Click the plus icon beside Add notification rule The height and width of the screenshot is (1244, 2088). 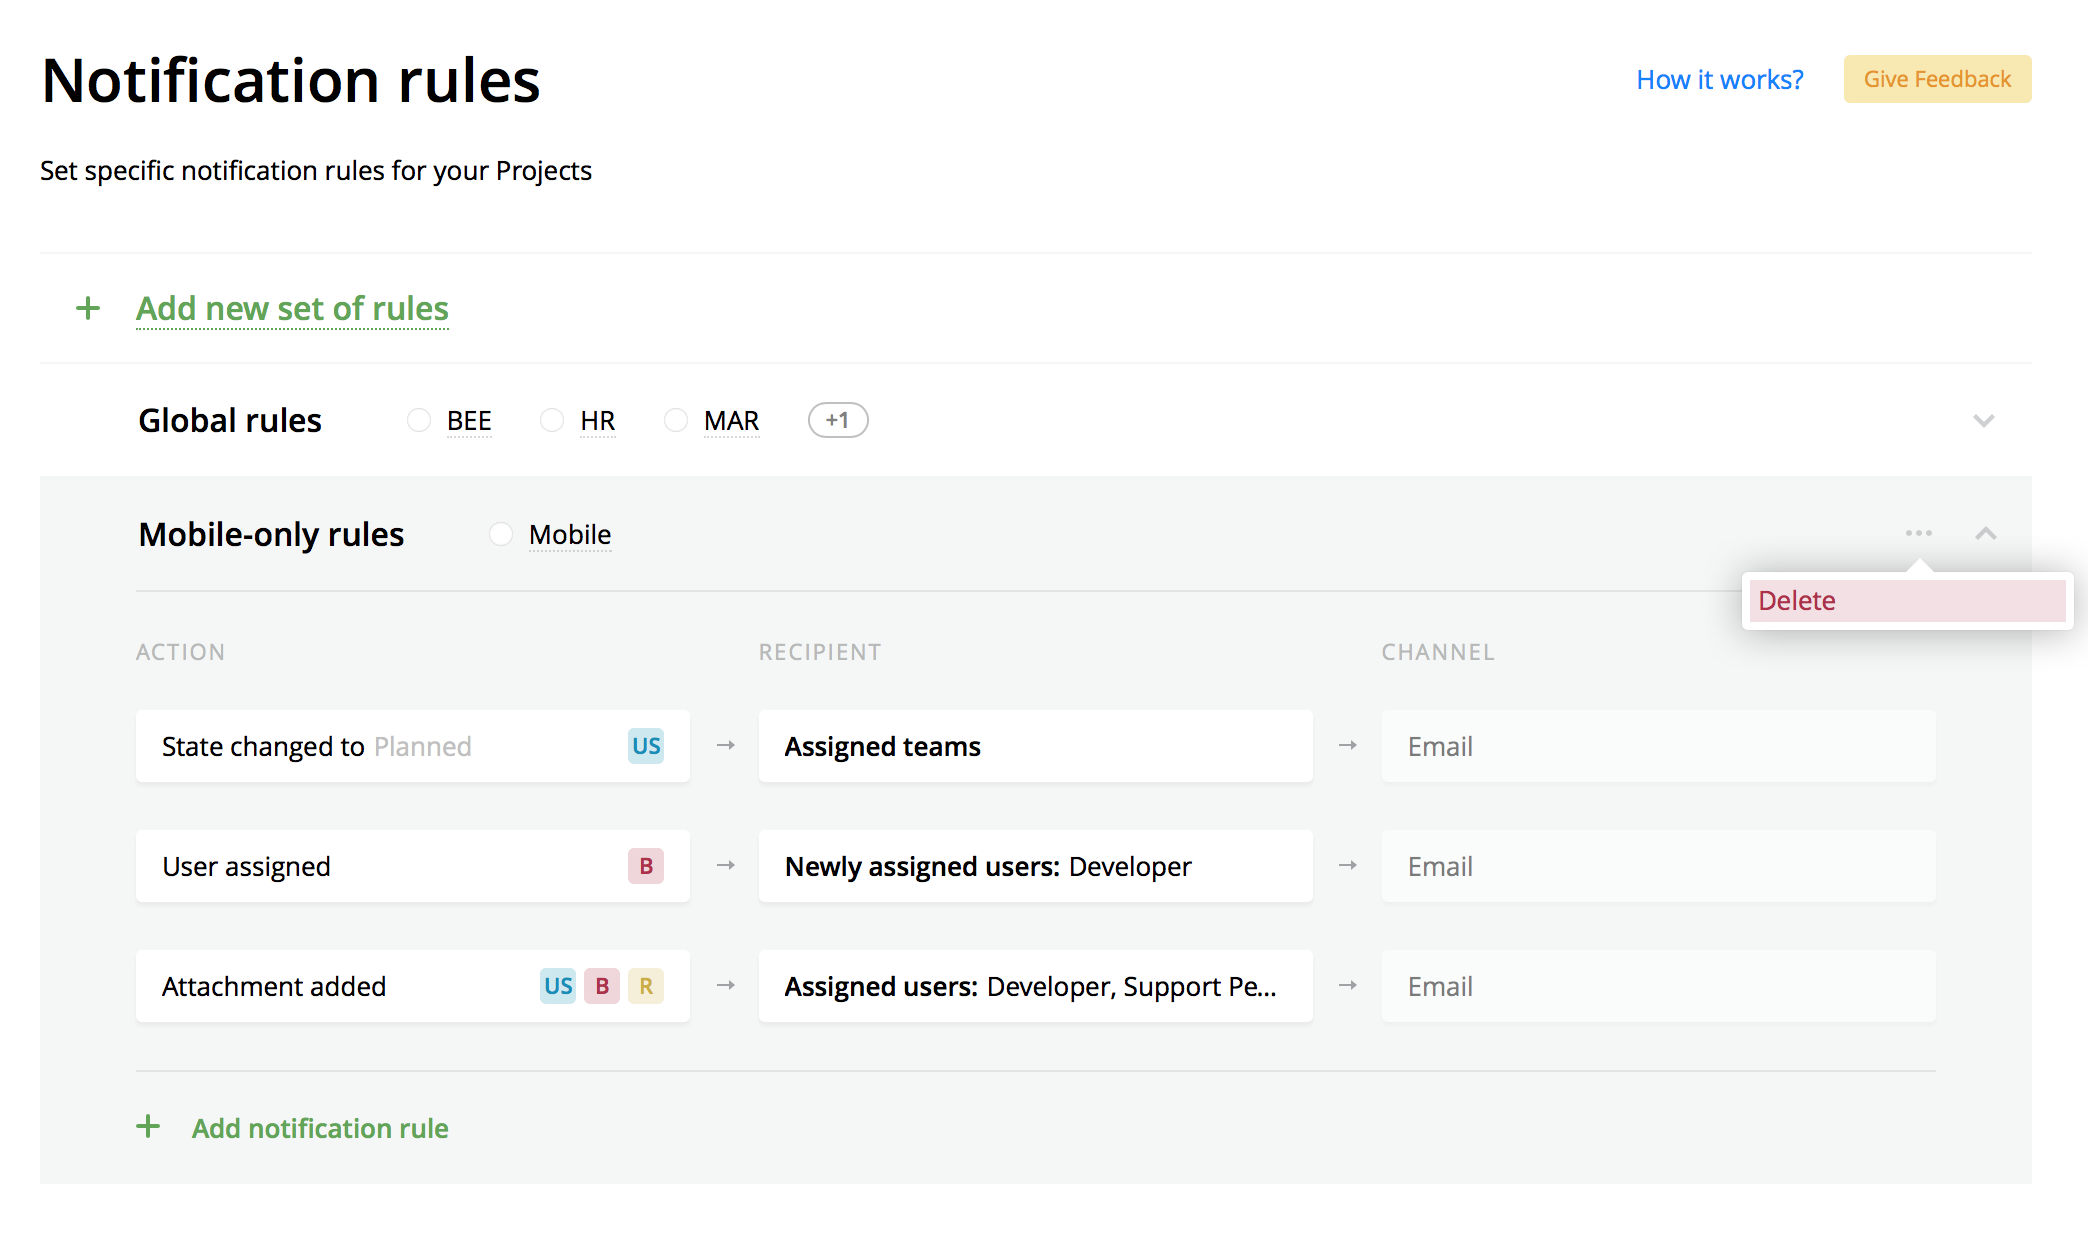[x=148, y=1127]
